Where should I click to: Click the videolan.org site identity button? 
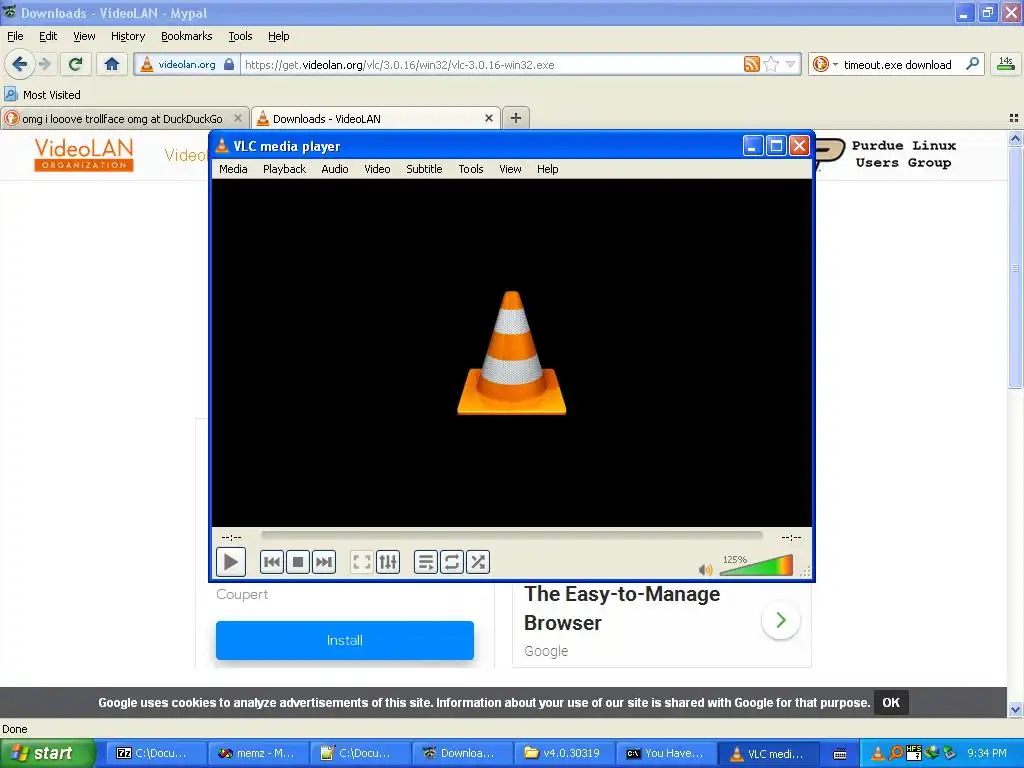coord(187,65)
